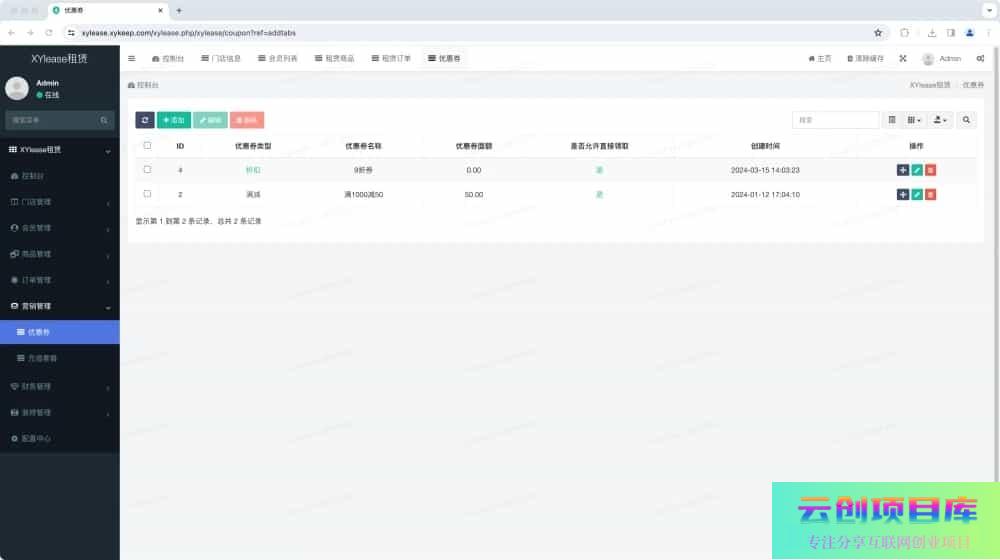The height and width of the screenshot is (560, 1000).
Task: Click the refresh table icon button
Action: pos(145,120)
